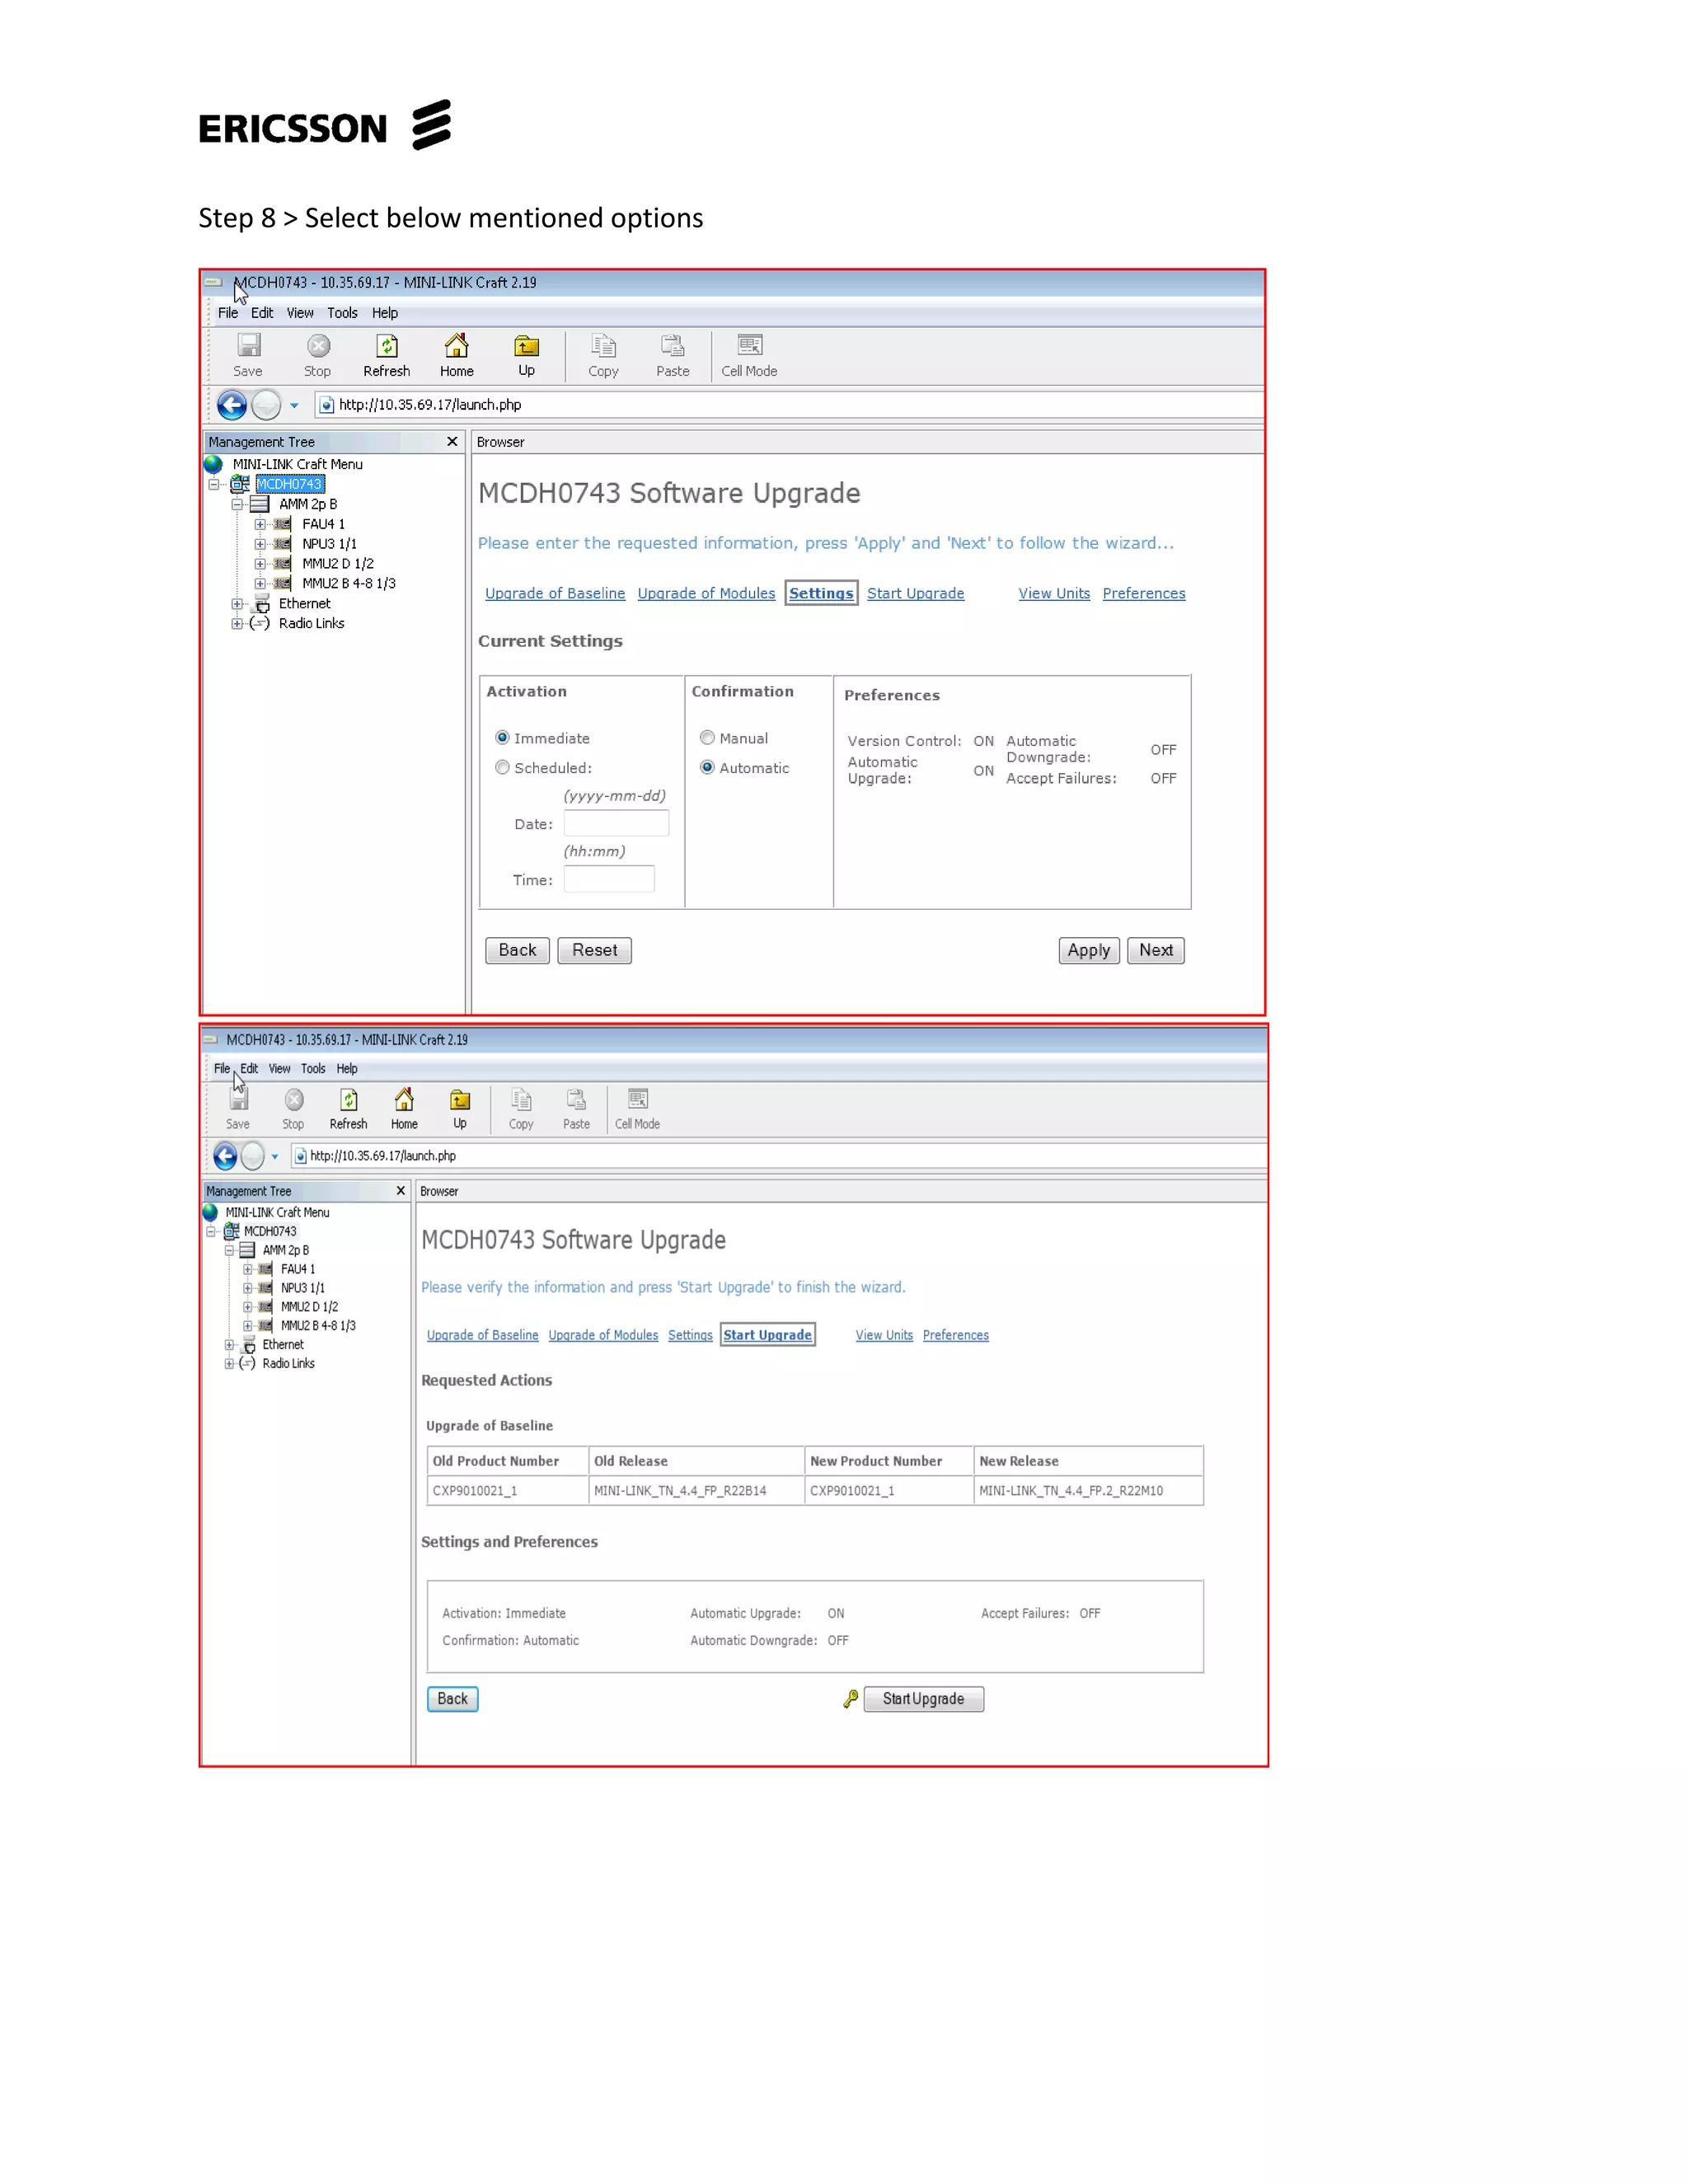Select AMM 2p B in lower tree

click(286, 1250)
